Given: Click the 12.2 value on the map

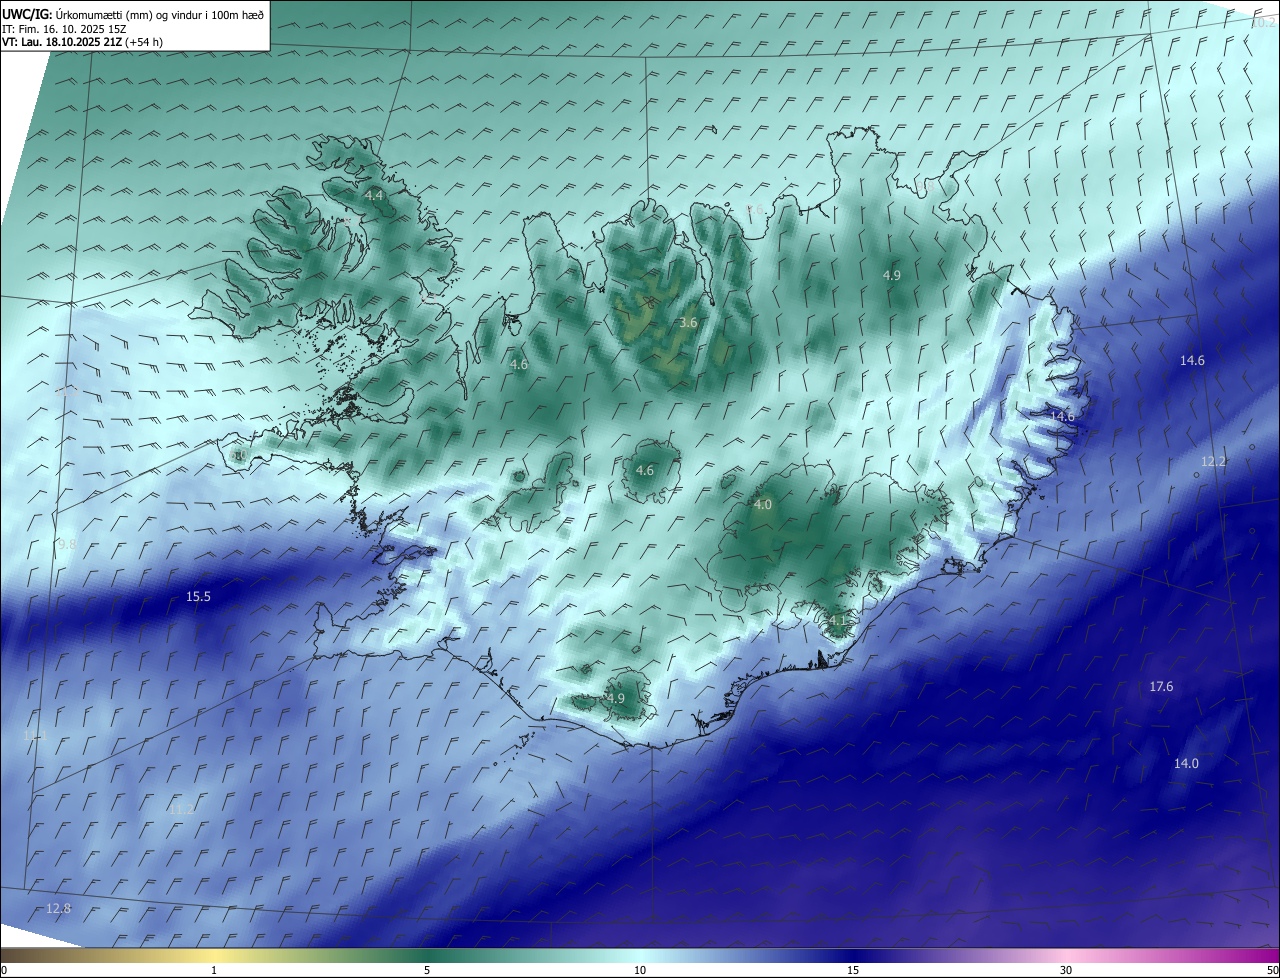Looking at the screenshot, I should pyautogui.click(x=1213, y=461).
